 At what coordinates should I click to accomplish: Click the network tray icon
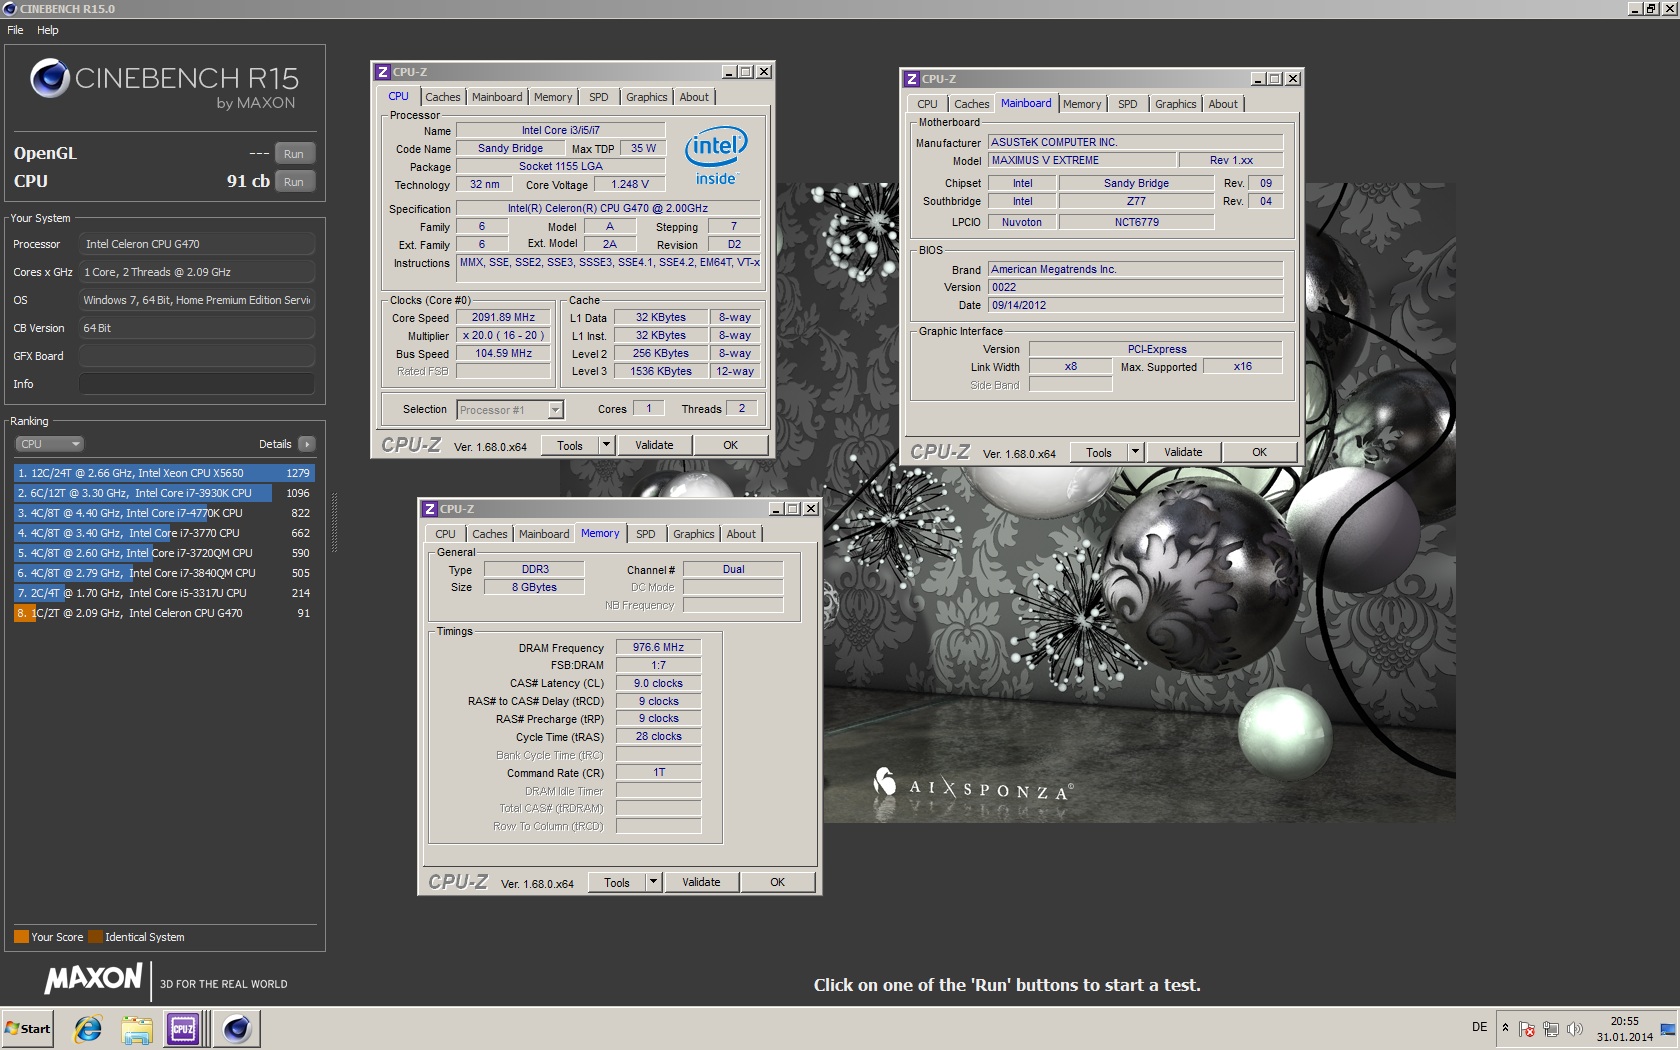[x=1551, y=1029]
